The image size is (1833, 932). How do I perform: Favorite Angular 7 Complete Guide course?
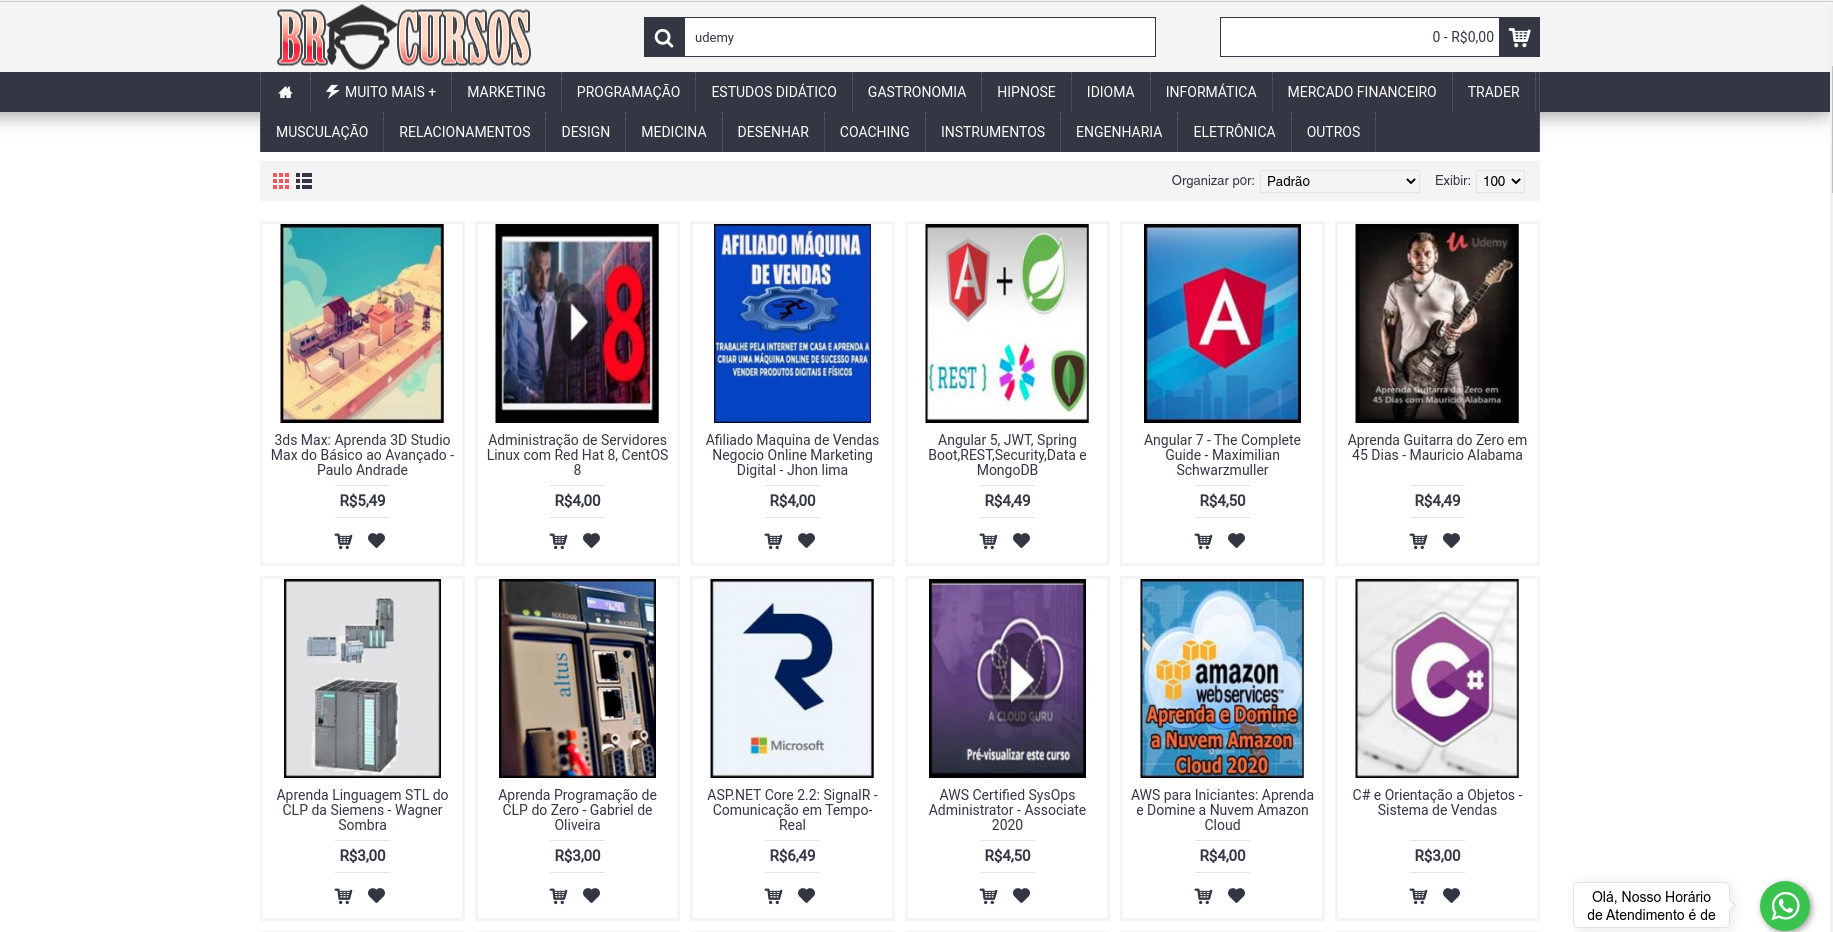[x=1237, y=540]
